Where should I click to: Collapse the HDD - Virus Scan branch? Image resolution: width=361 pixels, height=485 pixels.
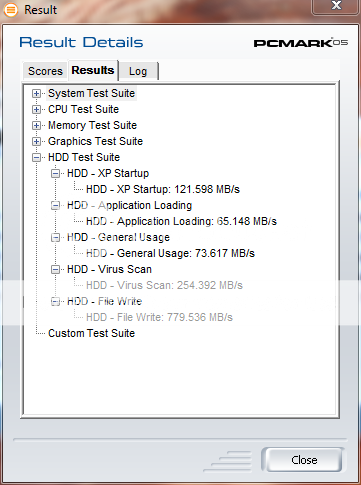[x=56, y=269]
